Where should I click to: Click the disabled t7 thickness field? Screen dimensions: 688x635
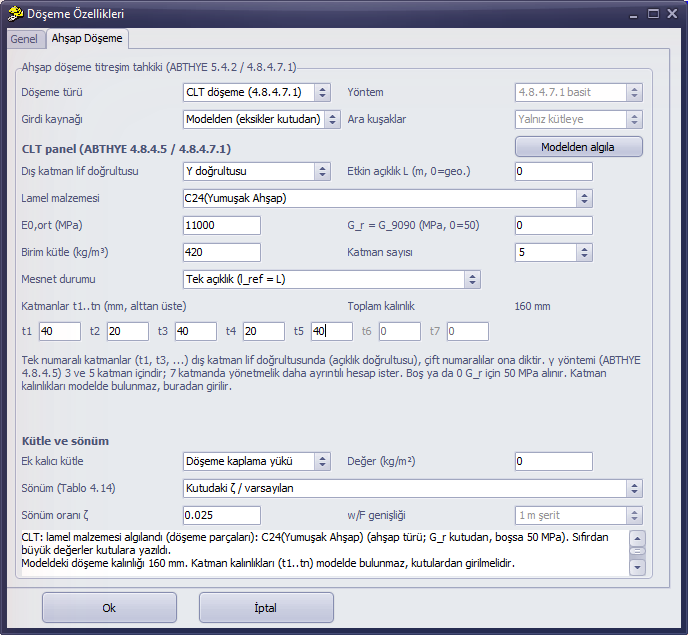point(468,331)
